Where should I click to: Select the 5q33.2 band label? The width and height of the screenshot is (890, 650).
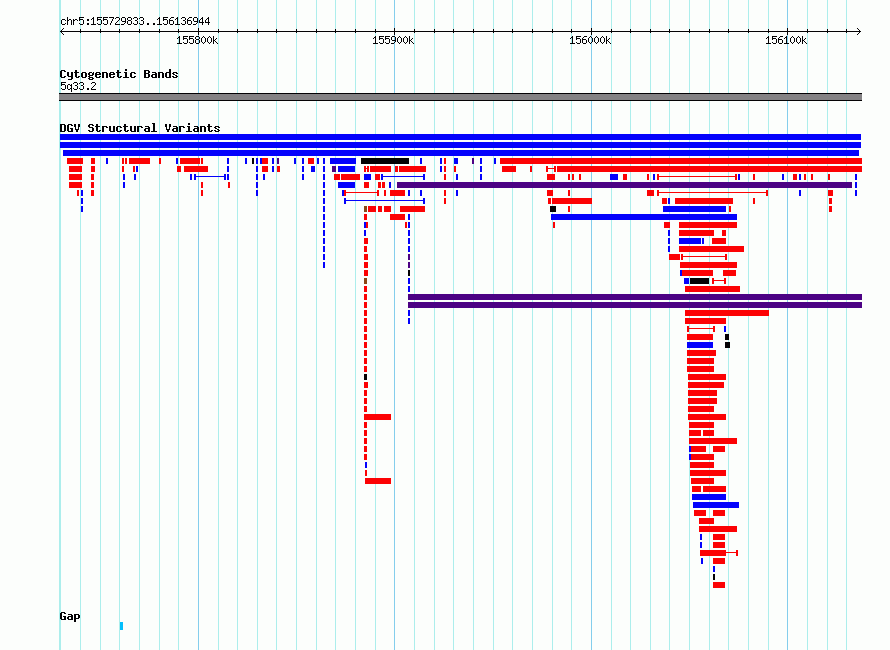click(x=78, y=86)
